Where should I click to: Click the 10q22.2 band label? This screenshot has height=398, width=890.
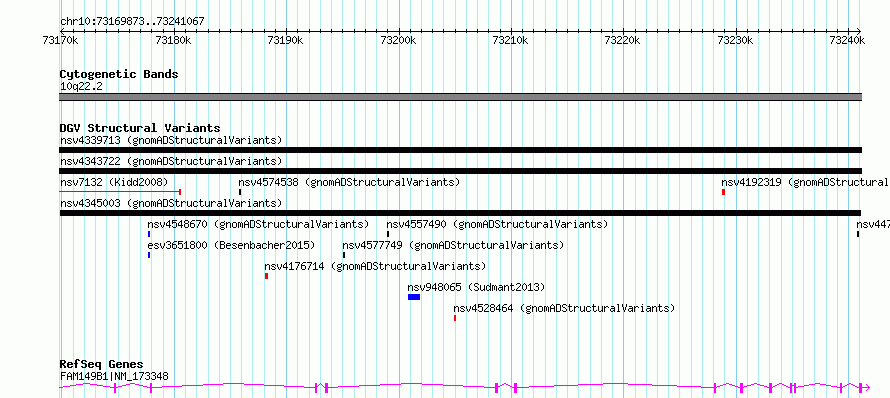pos(81,87)
